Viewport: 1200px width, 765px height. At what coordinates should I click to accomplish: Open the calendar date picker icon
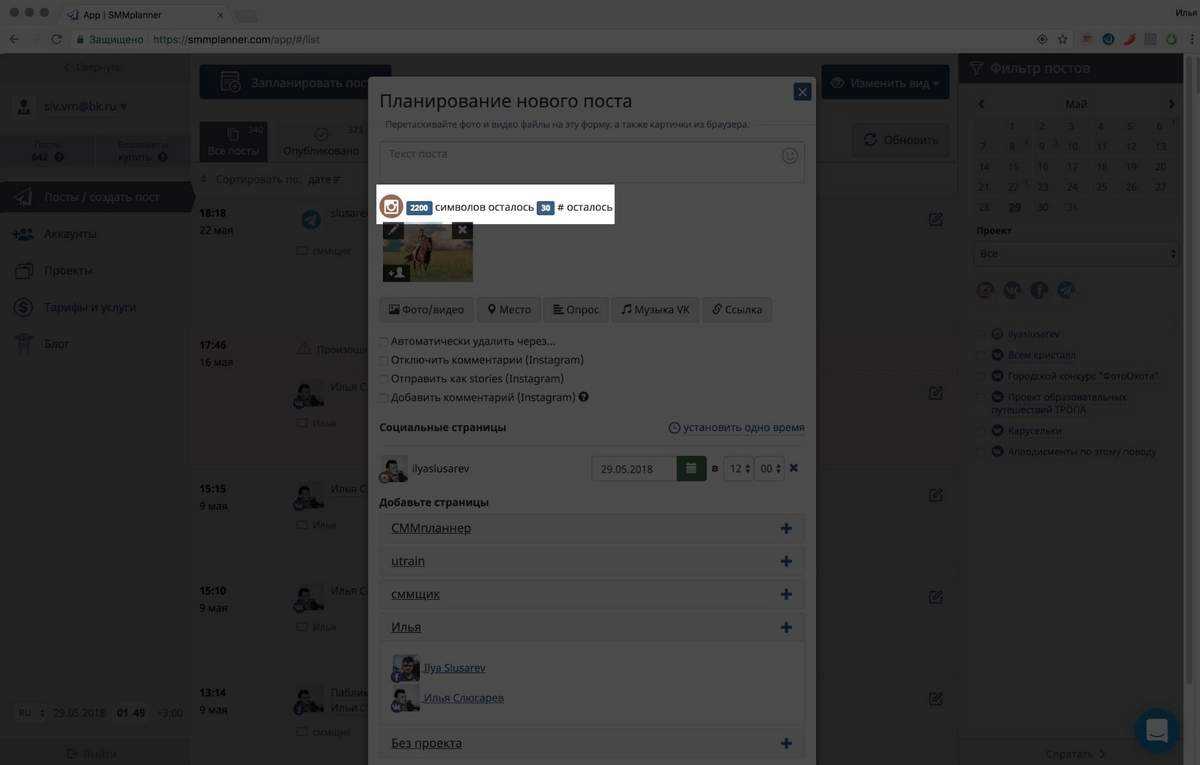pos(691,468)
